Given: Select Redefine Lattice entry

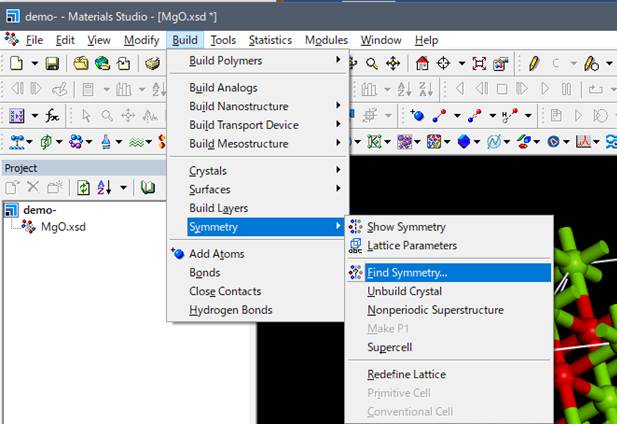Looking at the screenshot, I should tap(449, 374).
